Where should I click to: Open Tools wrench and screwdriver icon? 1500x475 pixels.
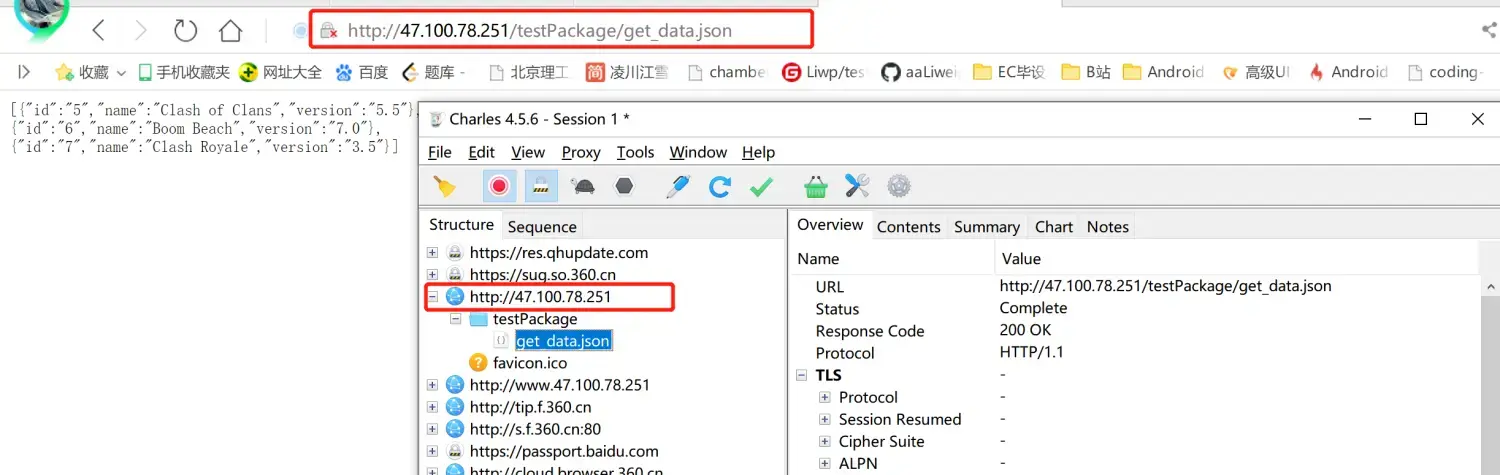pos(857,186)
